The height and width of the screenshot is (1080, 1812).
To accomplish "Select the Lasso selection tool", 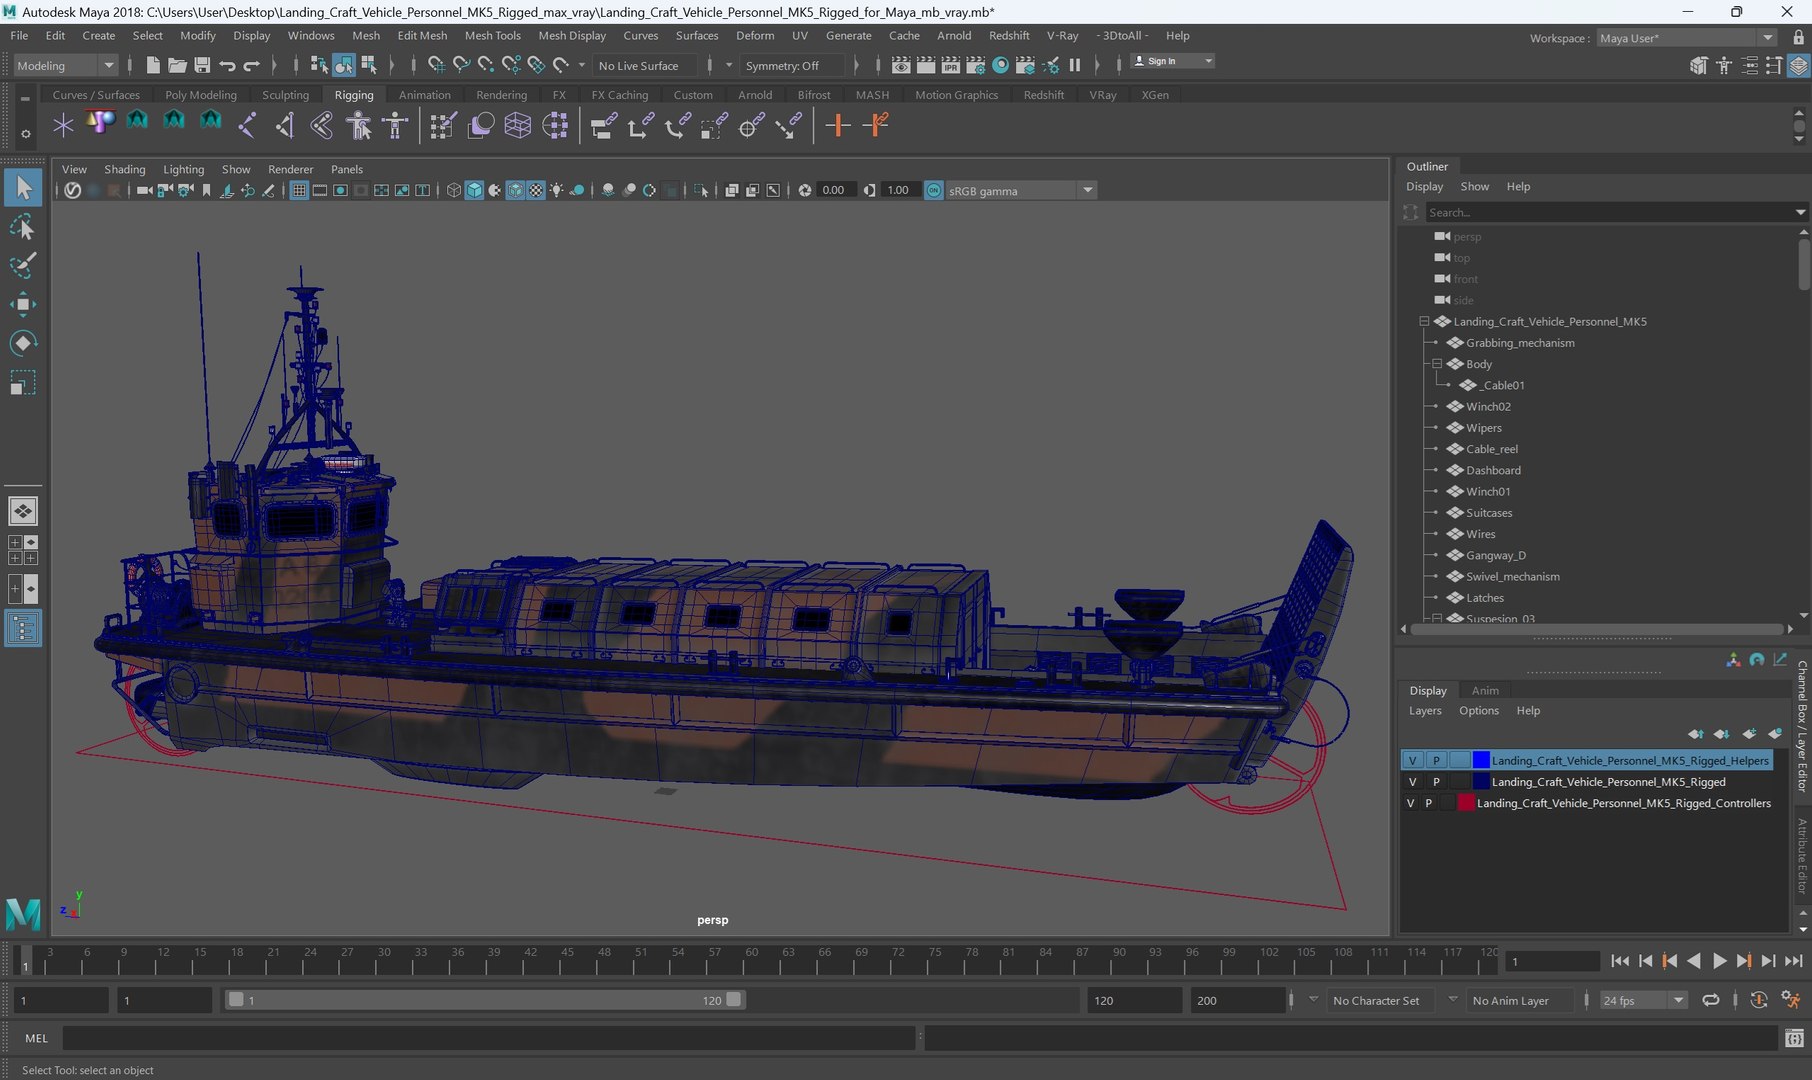I will [x=22, y=227].
